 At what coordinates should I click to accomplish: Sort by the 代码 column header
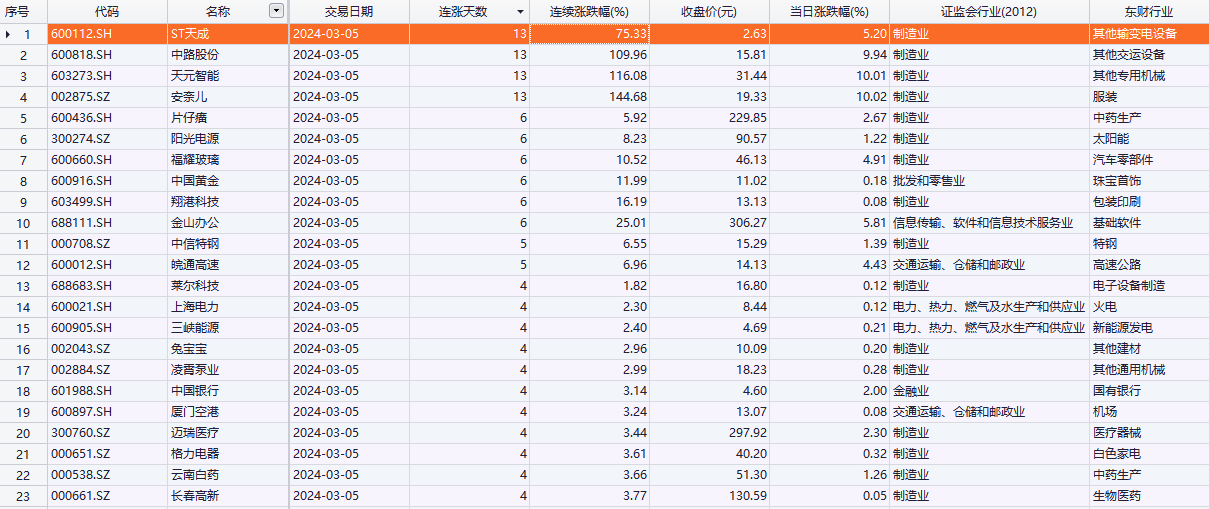click(x=107, y=11)
